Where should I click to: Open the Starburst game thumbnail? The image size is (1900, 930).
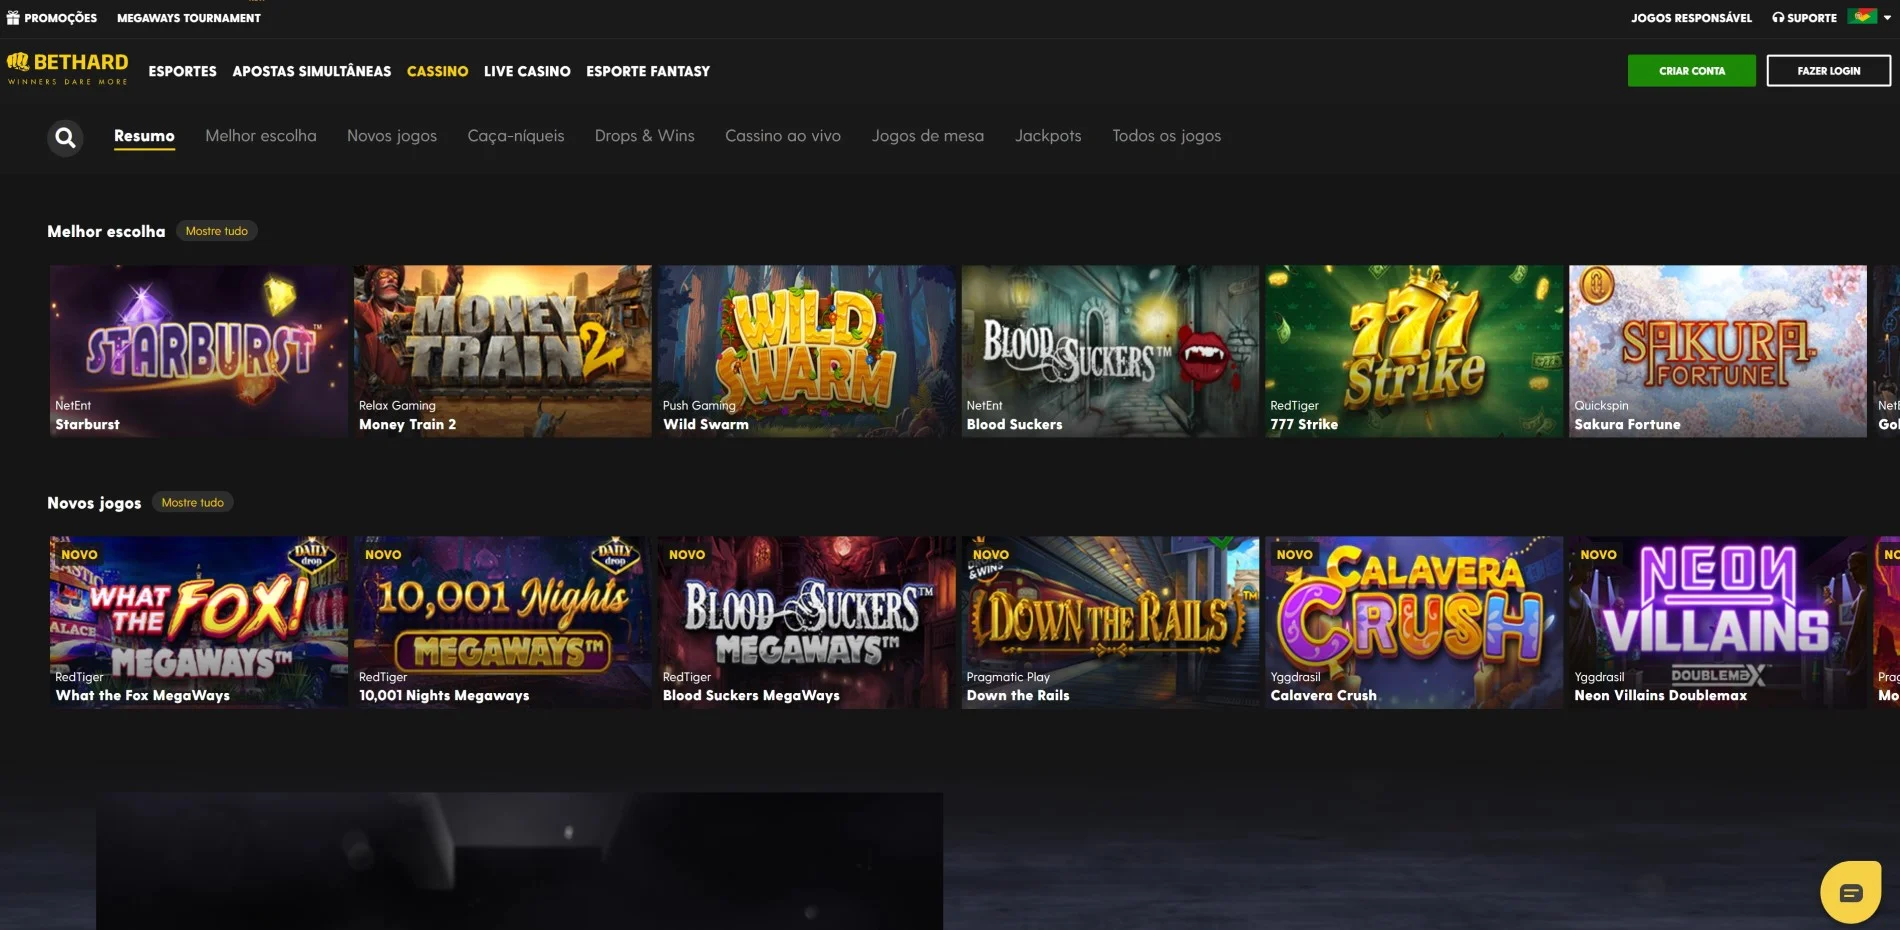[x=198, y=350]
